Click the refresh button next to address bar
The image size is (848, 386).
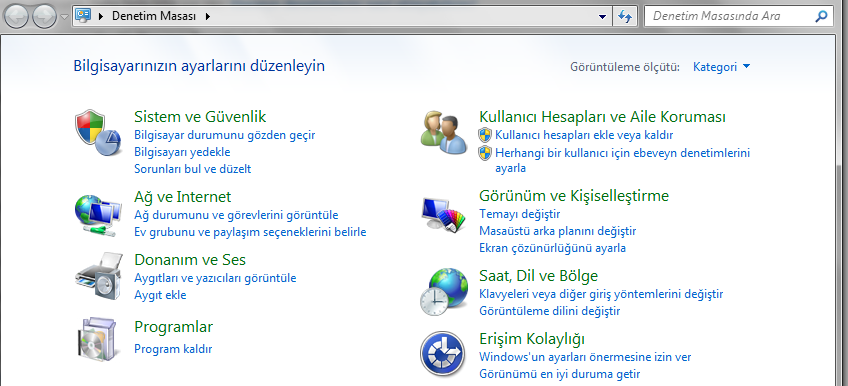pyautogui.click(x=625, y=16)
